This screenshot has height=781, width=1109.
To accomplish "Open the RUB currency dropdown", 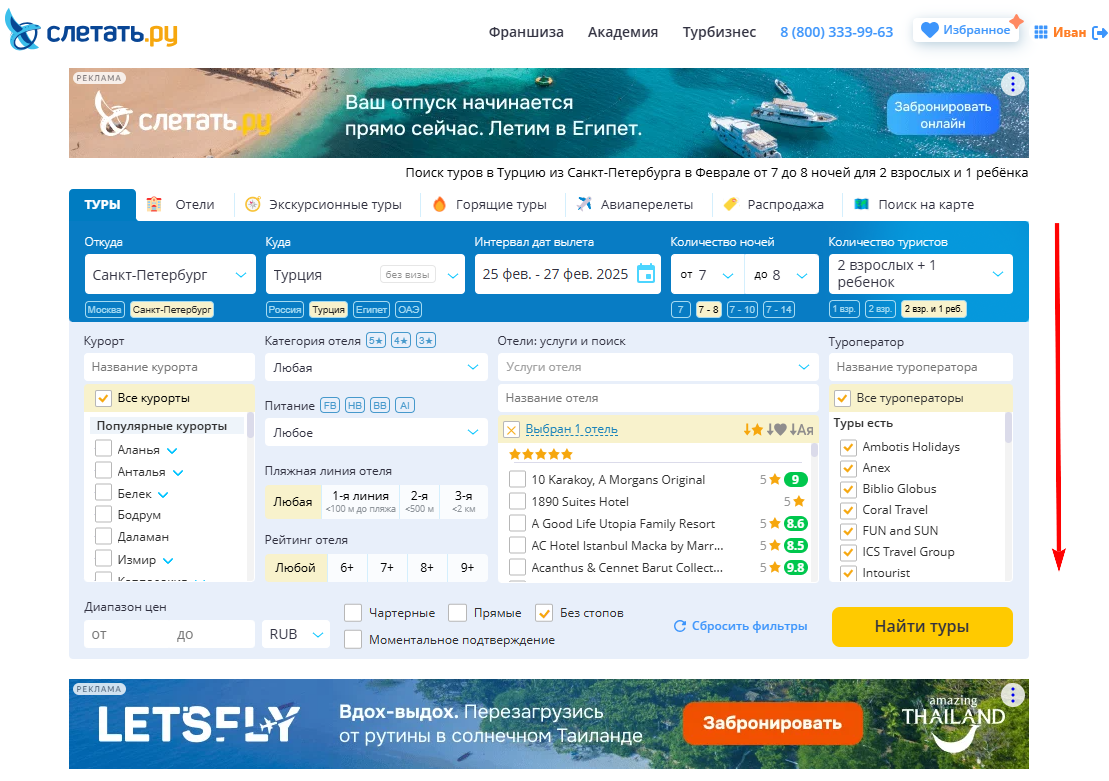I will point(296,635).
